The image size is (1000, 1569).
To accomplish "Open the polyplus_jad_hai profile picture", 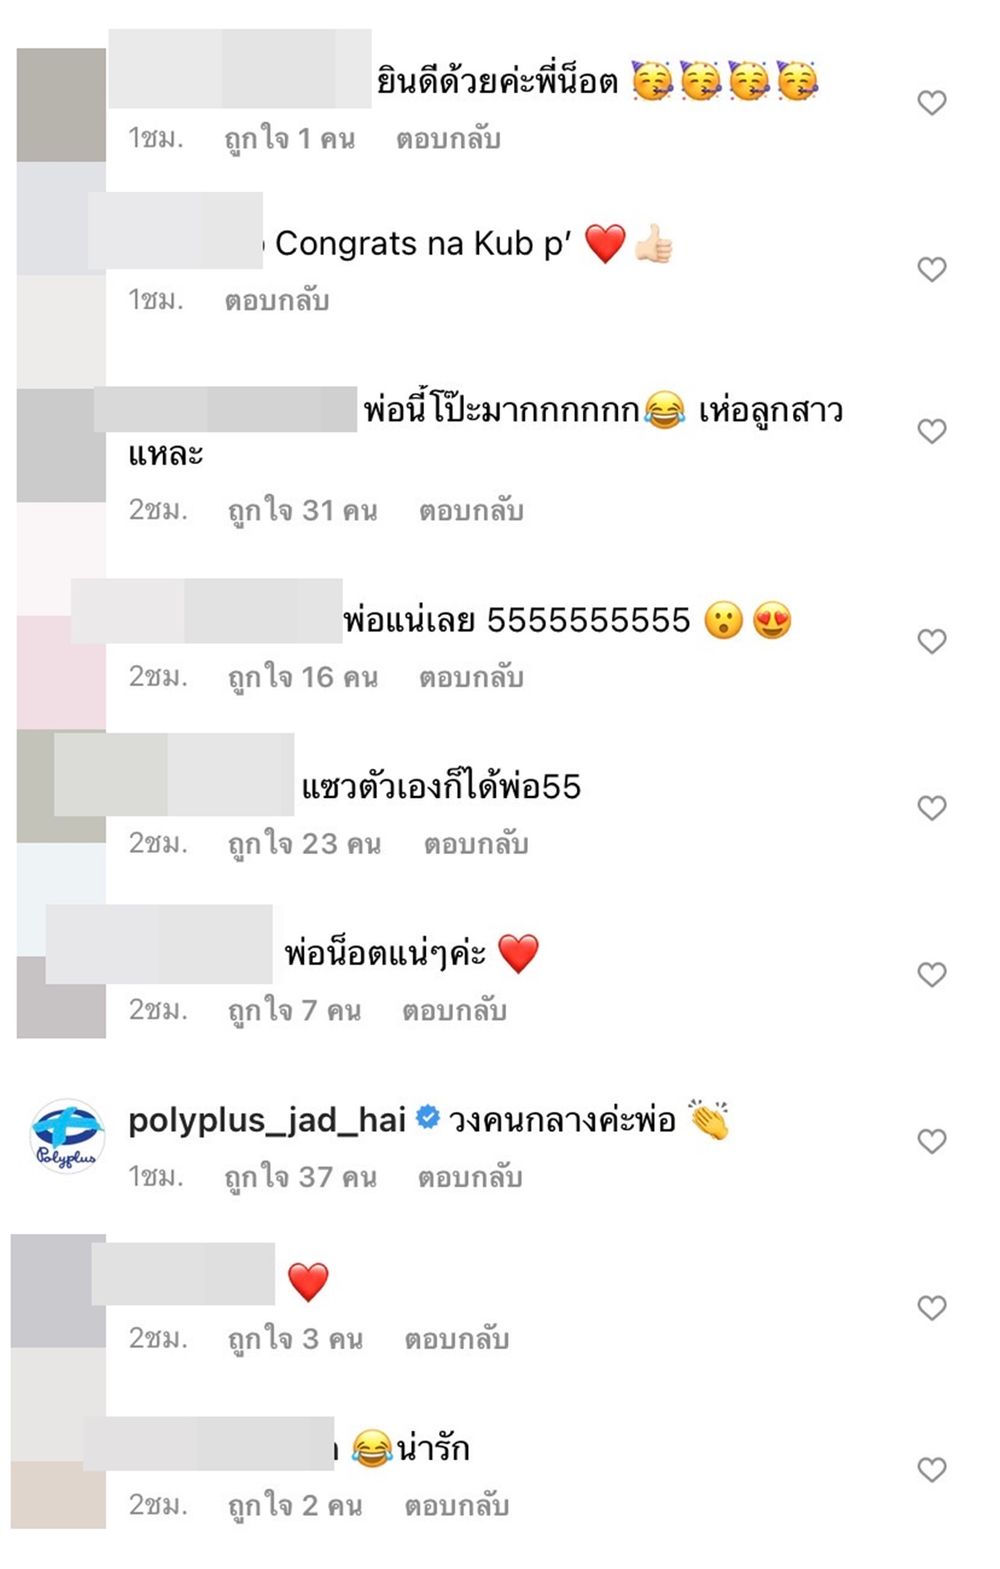I will (67, 1136).
